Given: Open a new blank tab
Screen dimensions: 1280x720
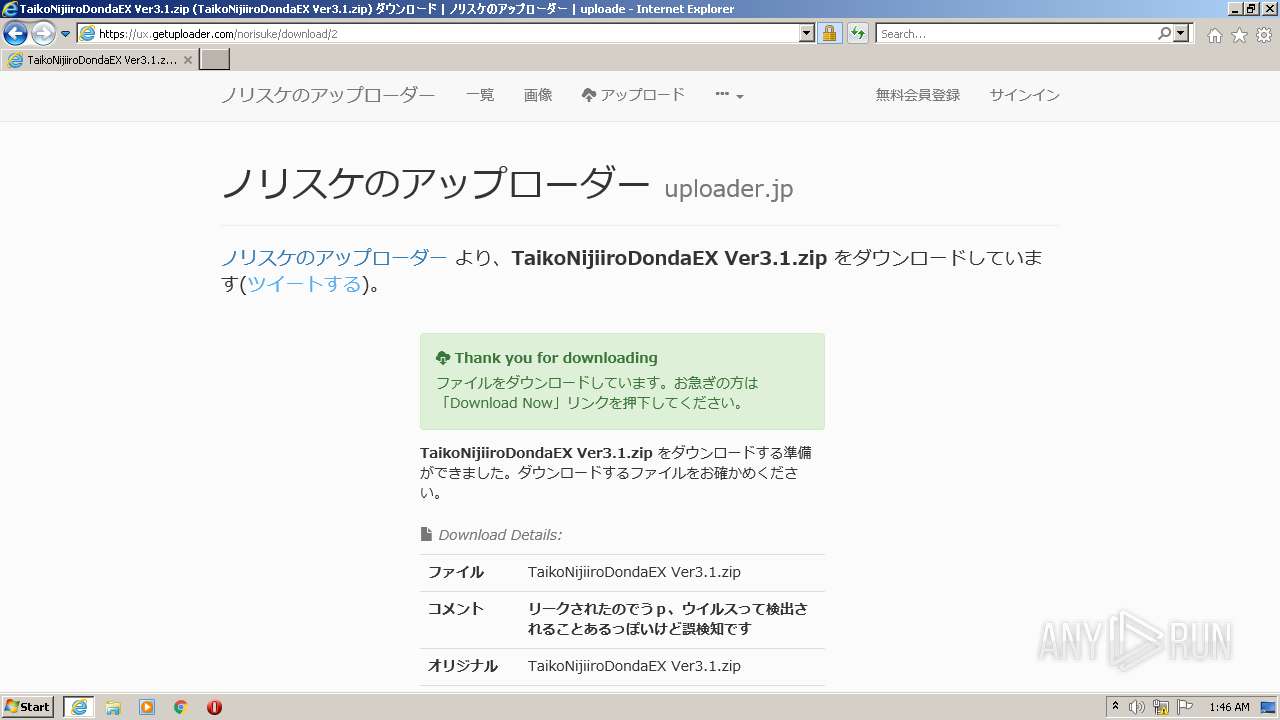Looking at the screenshot, I should 215,60.
